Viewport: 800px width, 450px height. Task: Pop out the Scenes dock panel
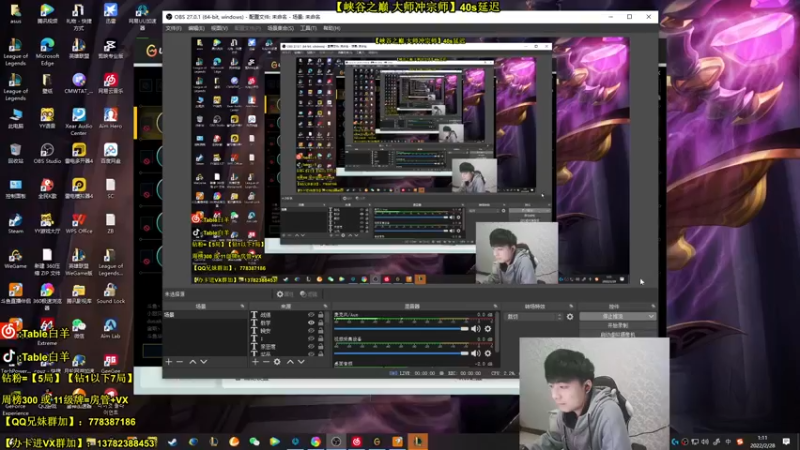click(x=242, y=306)
